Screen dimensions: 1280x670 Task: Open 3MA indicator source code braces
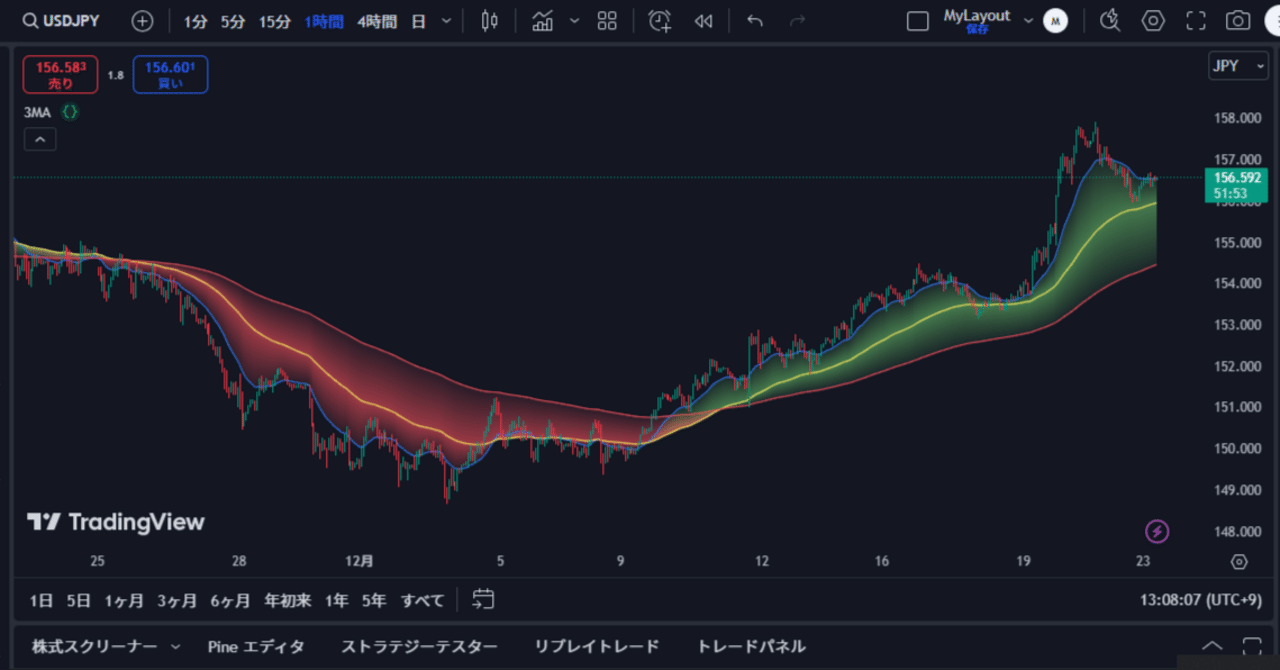(69, 112)
